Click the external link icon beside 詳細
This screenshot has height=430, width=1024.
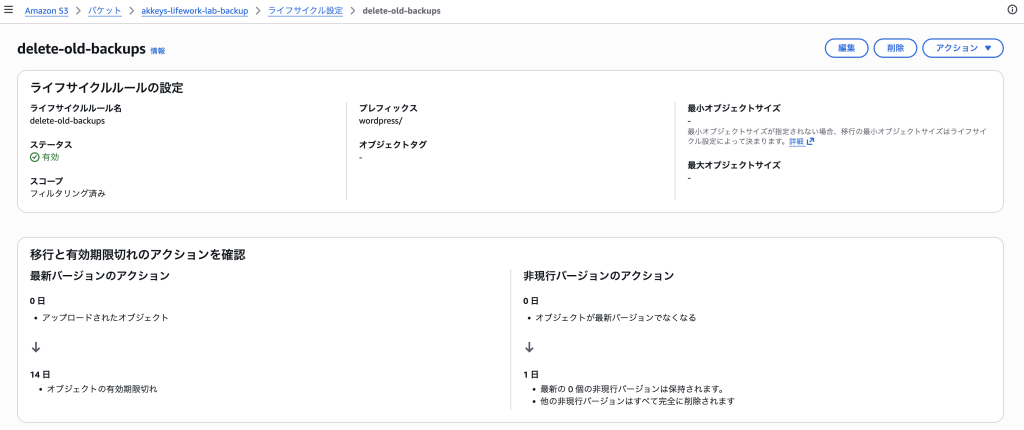point(810,142)
